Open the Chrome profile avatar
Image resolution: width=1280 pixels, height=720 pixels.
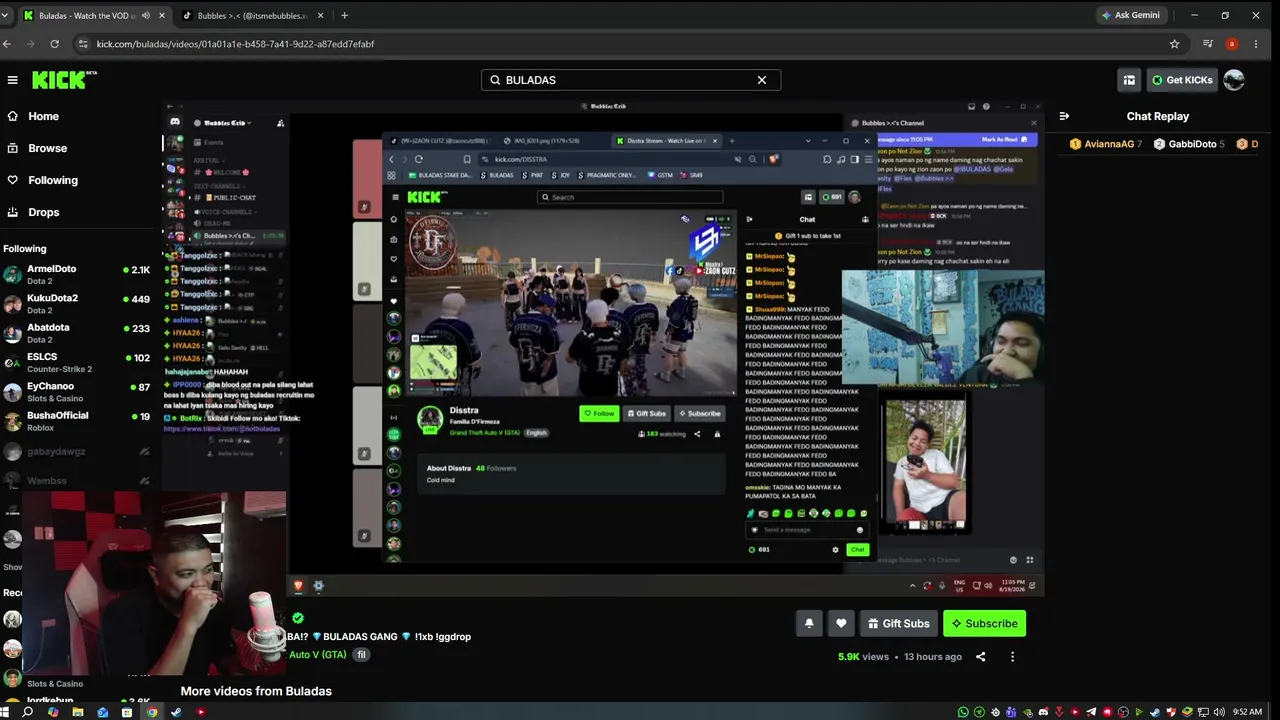tap(1232, 44)
